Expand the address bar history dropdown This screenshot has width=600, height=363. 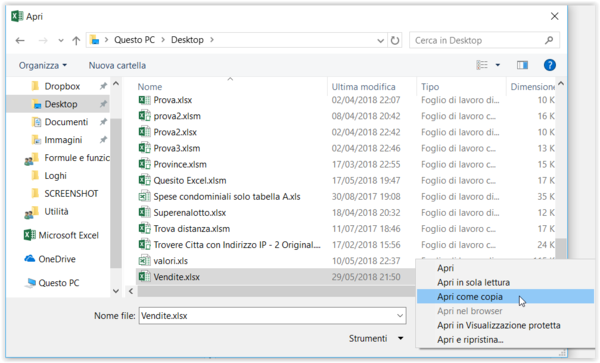pos(380,40)
